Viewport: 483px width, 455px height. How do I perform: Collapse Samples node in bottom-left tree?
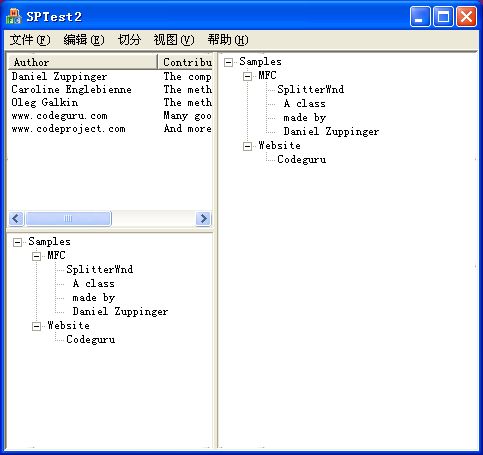(x=17, y=242)
